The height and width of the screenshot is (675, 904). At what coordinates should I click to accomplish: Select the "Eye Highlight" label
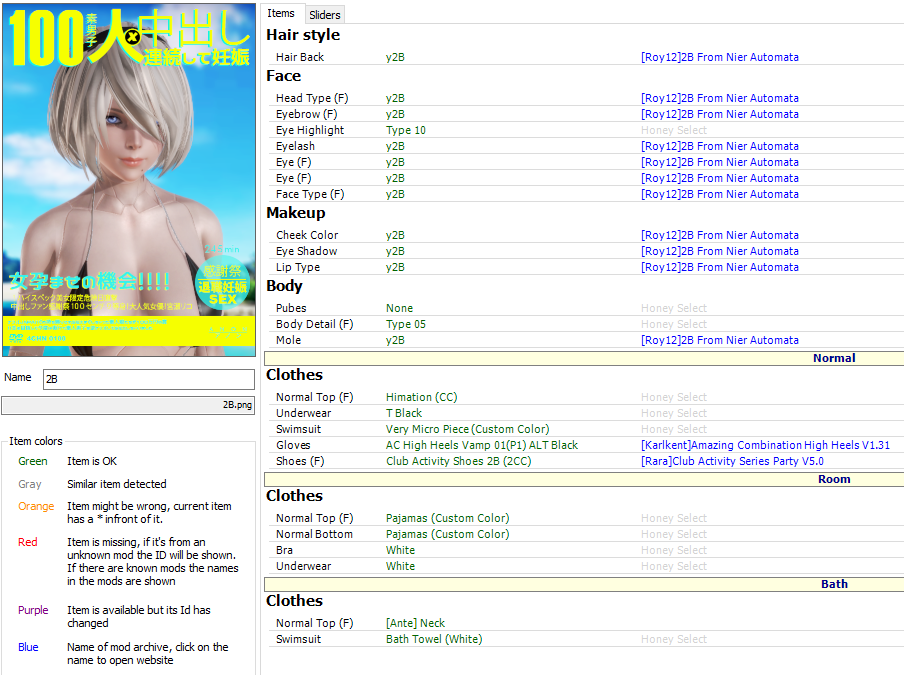[310, 130]
